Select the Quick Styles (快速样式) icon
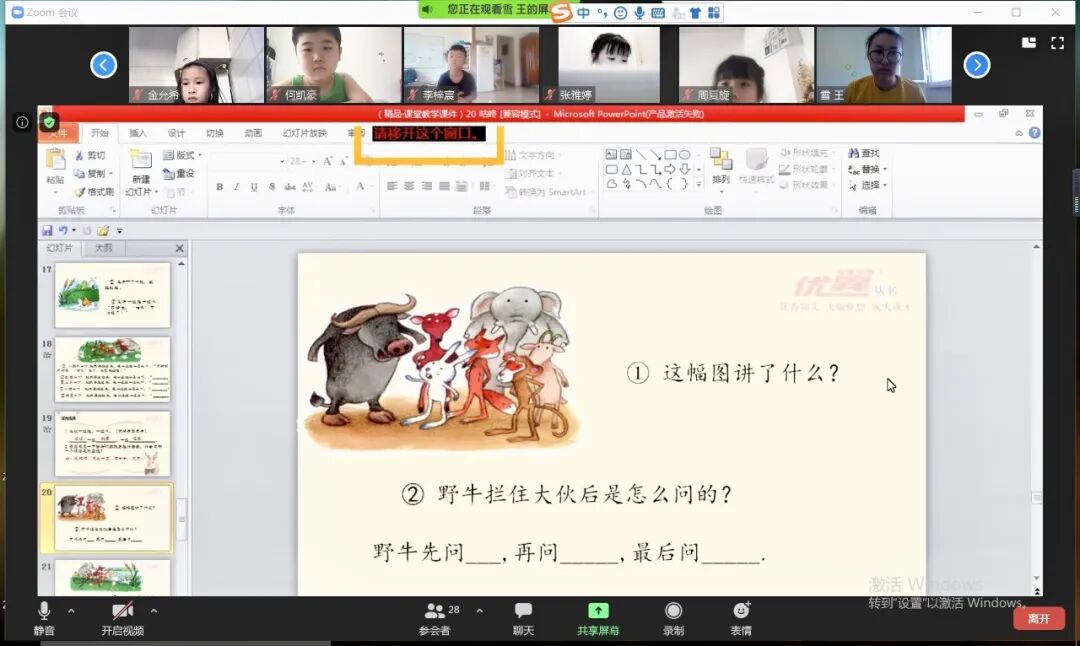 [x=756, y=160]
